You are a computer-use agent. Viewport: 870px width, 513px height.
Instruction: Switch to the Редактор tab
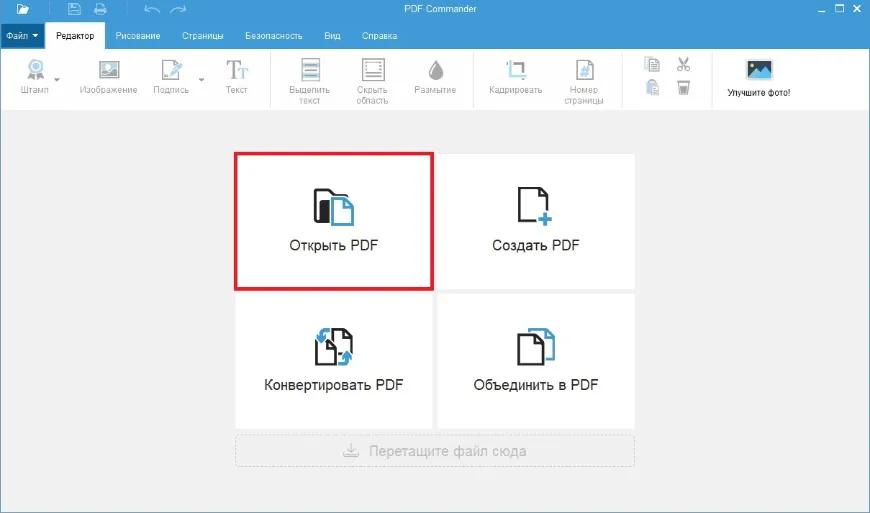click(75, 35)
